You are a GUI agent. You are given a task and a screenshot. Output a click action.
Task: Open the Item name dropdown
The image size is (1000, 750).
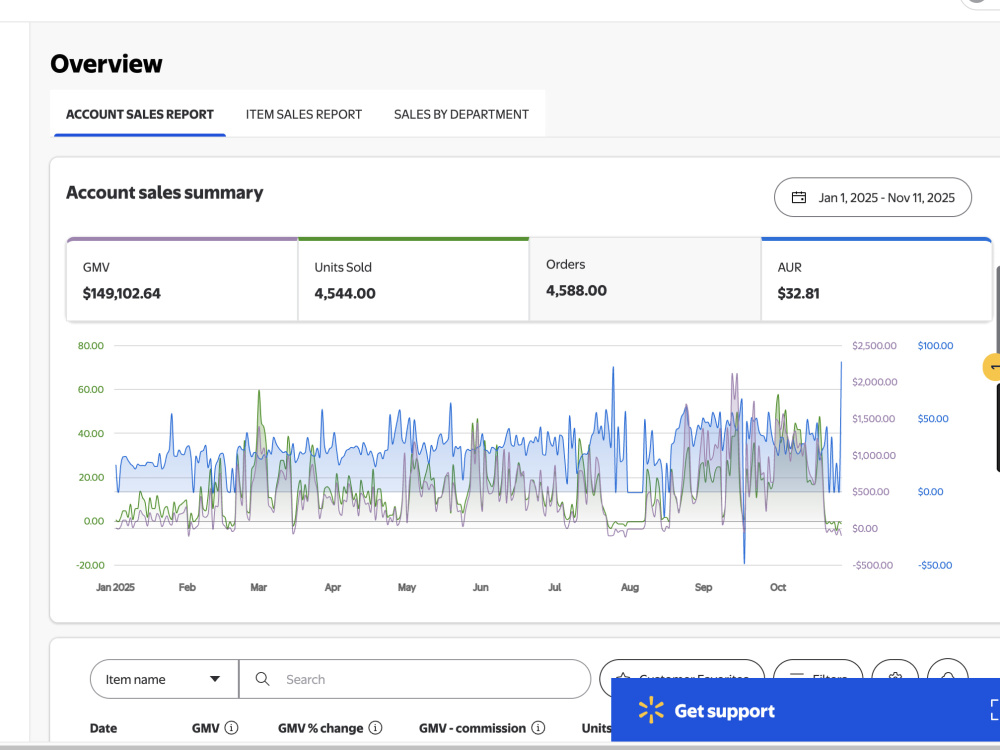tap(164, 679)
